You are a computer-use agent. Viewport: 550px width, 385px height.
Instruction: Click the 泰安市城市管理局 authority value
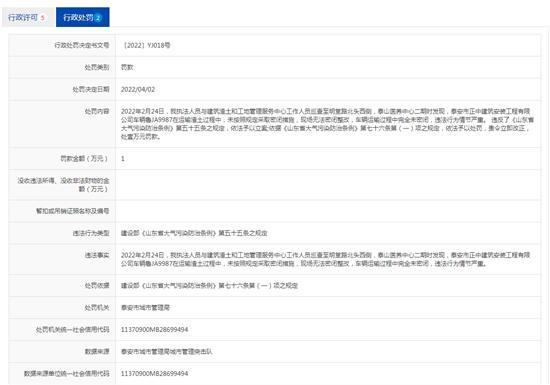pyautogui.click(x=145, y=308)
